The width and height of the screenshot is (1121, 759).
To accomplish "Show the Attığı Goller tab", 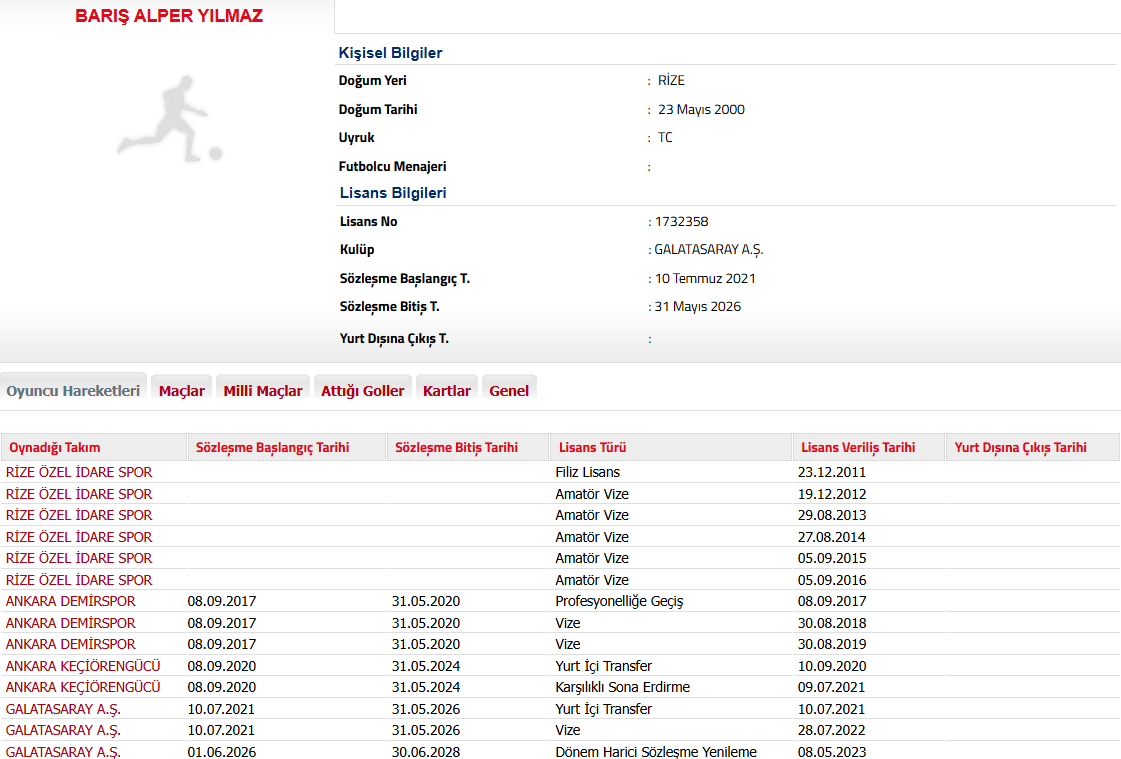I will 362,391.
